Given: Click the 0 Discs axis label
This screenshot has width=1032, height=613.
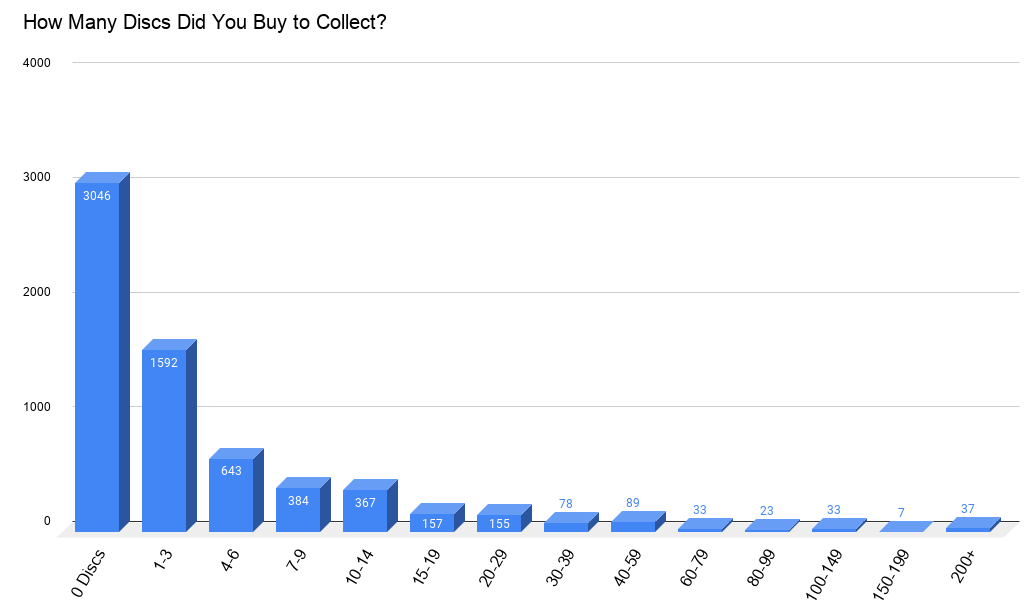Looking at the screenshot, I should [x=88, y=573].
